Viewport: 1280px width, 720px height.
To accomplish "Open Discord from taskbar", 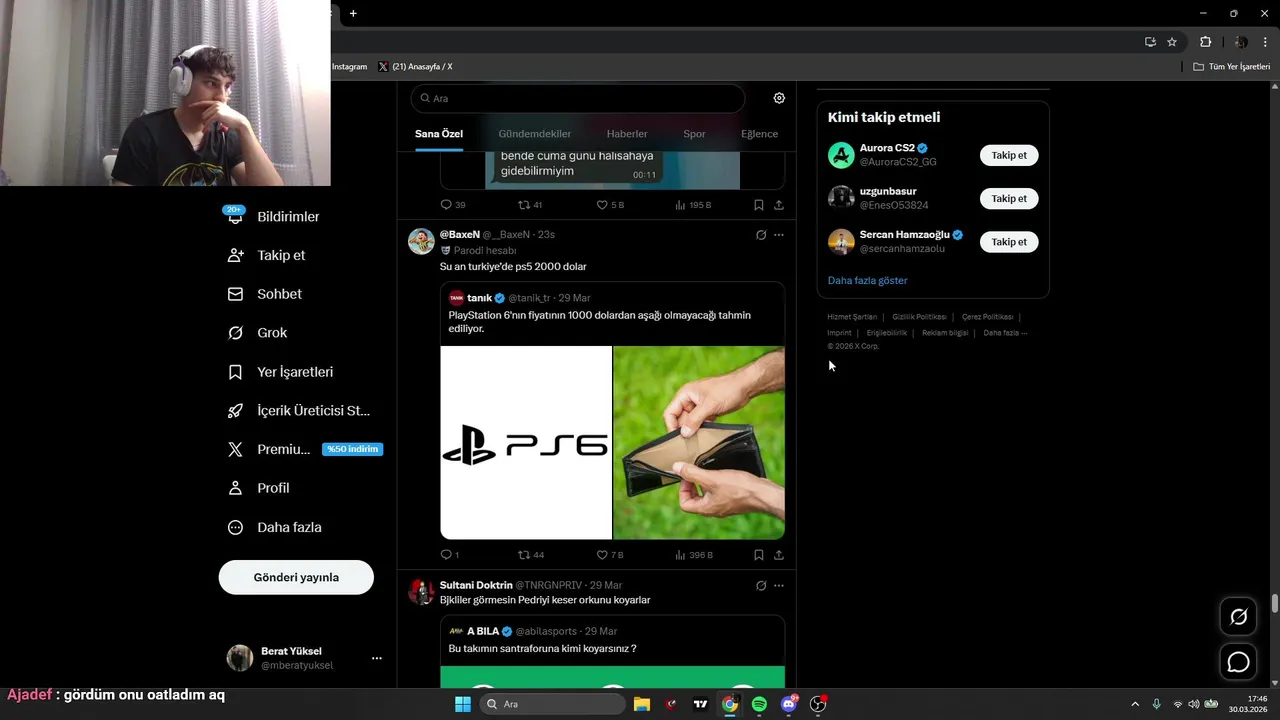I will point(789,704).
